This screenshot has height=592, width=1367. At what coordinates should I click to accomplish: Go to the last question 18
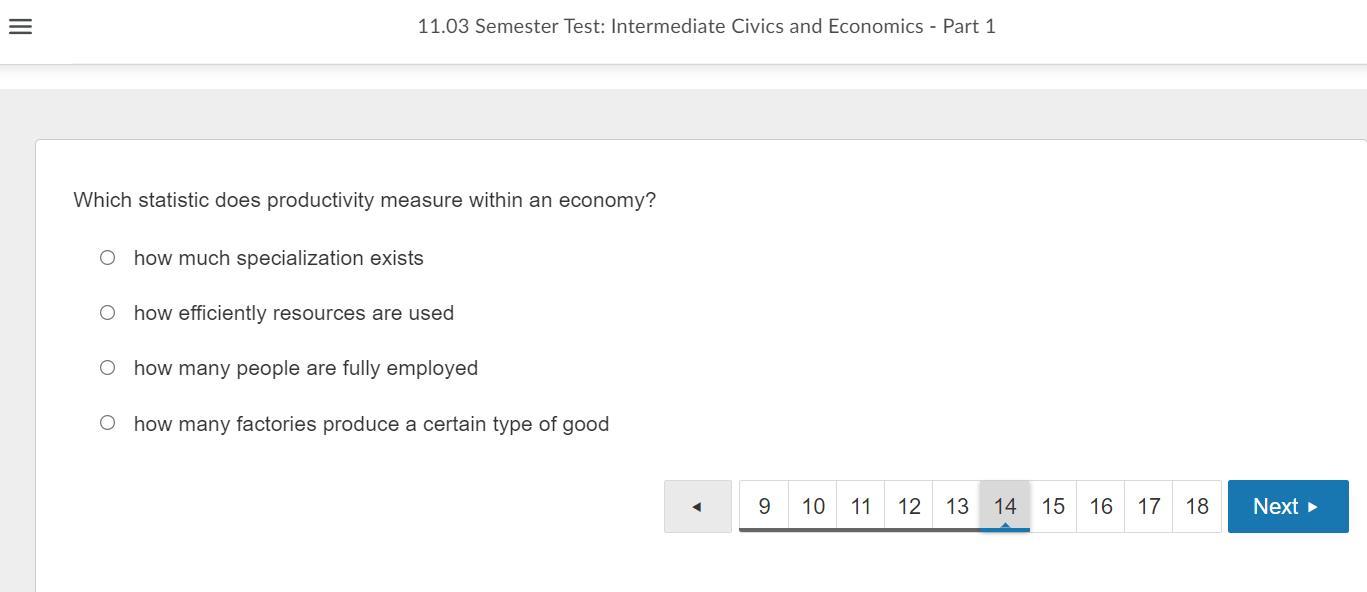coord(1196,506)
